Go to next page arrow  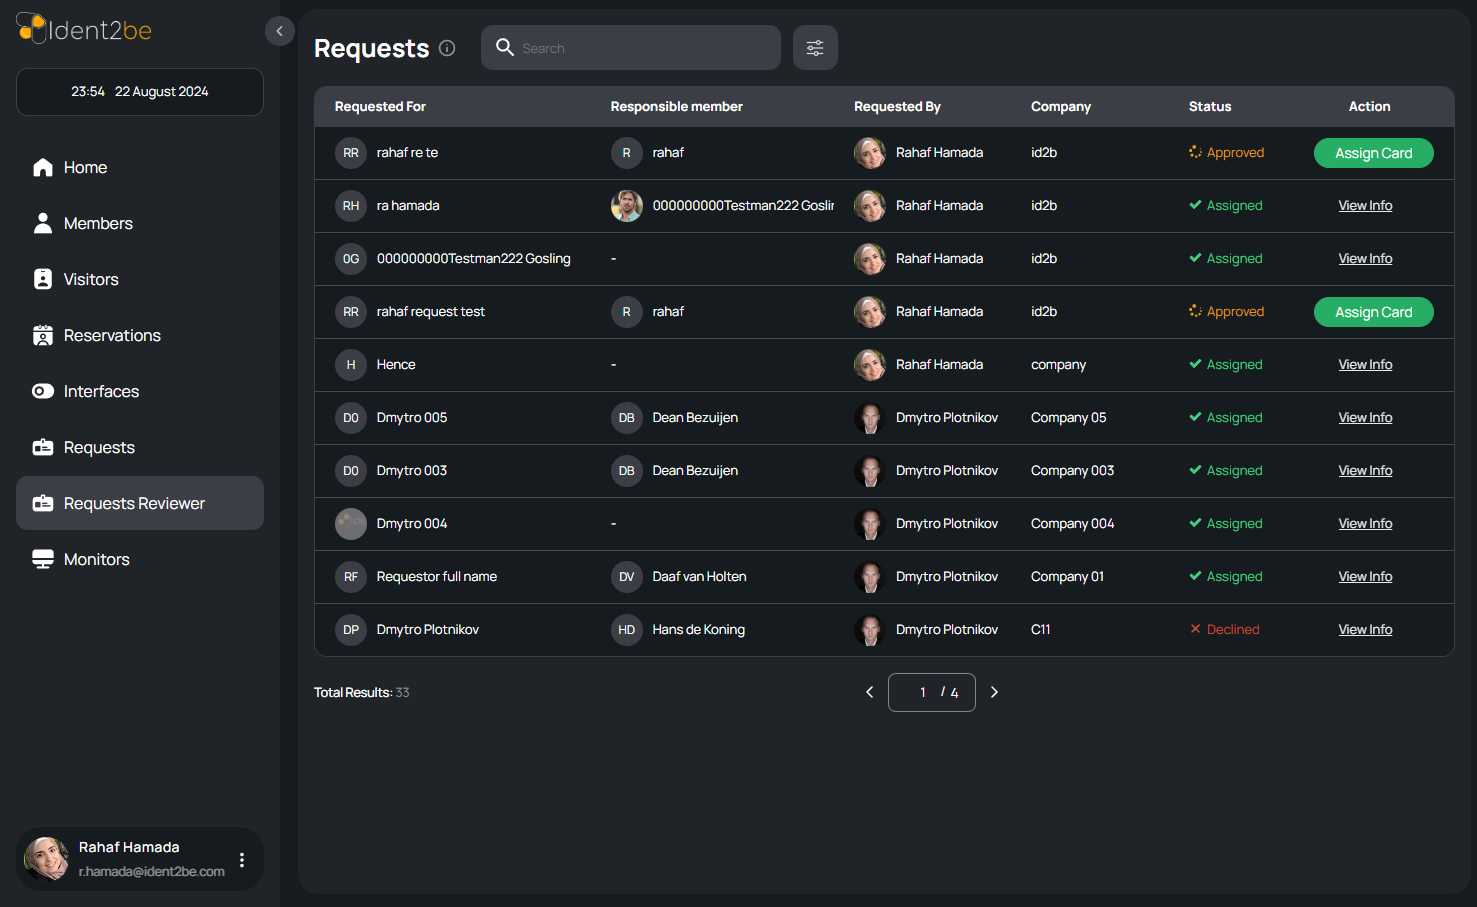(x=994, y=692)
